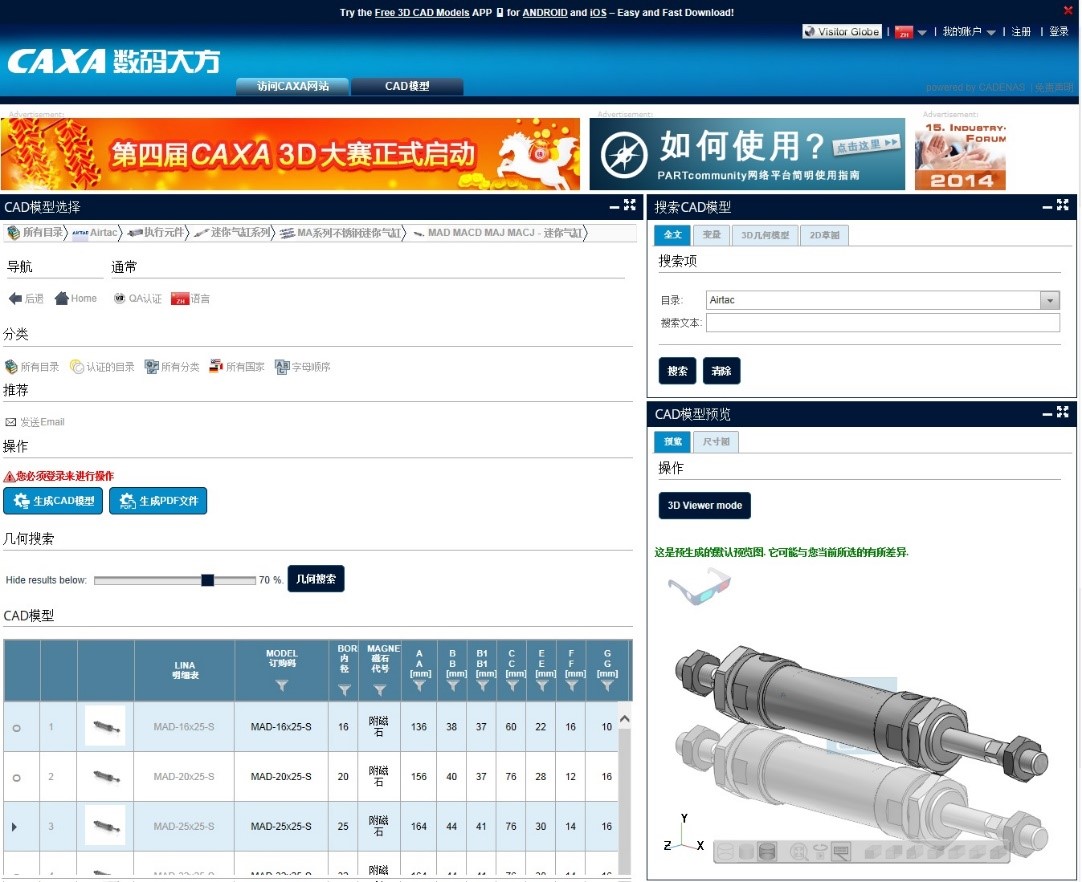Select the radio button for row MAD-20x25-S
The image size is (1082, 882).
coord(17,777)
